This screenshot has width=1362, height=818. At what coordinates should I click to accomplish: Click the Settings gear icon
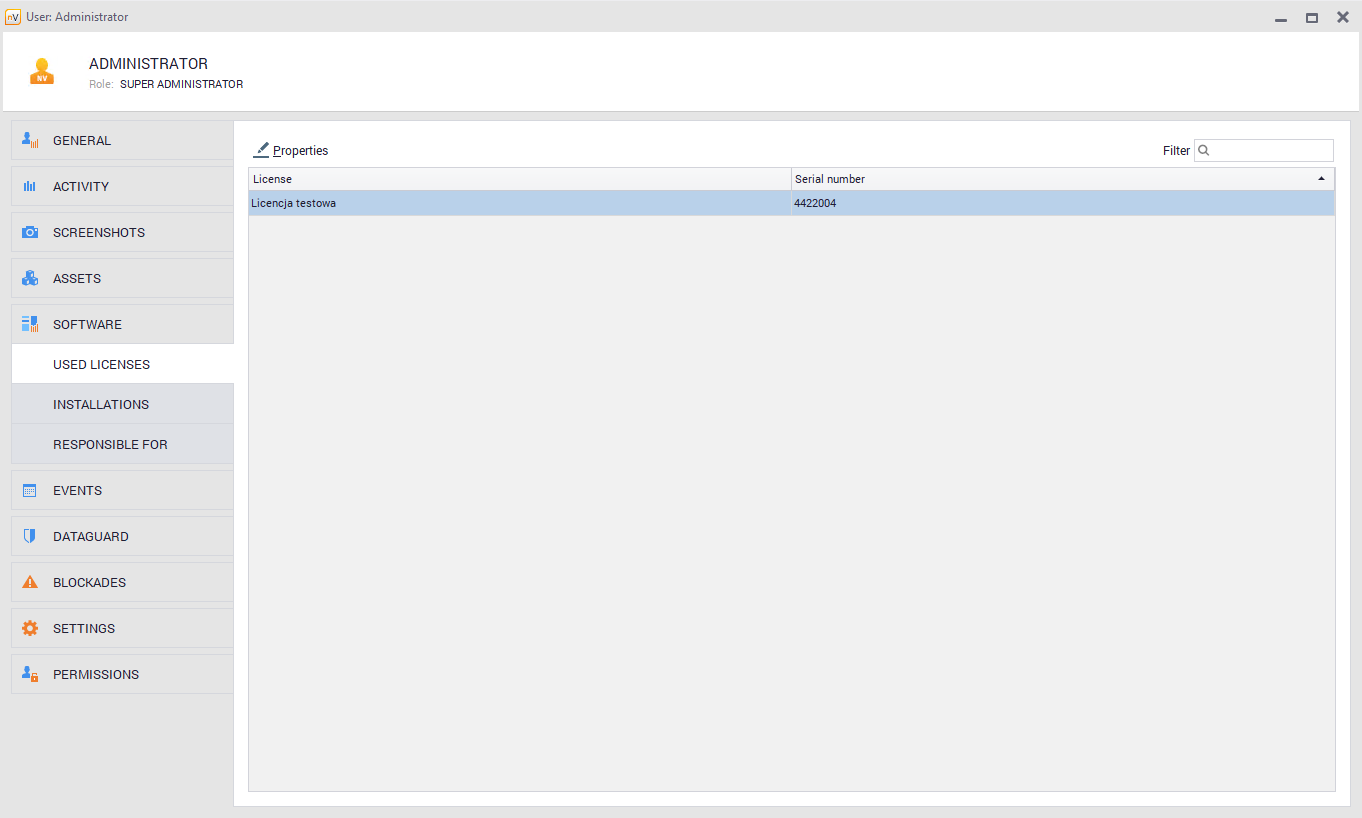point(30,629)
